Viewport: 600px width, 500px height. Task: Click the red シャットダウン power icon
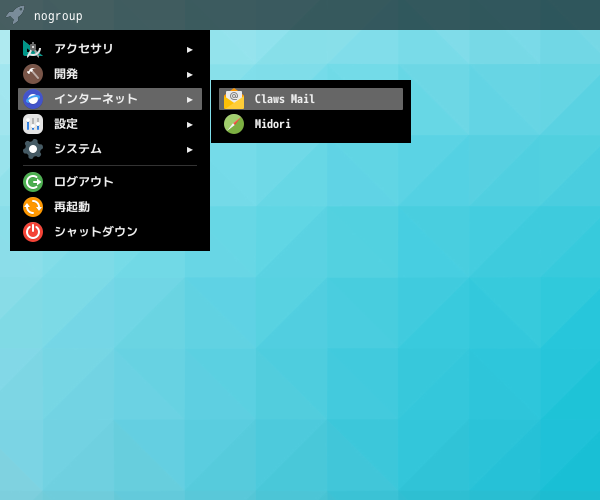point(33,232)
